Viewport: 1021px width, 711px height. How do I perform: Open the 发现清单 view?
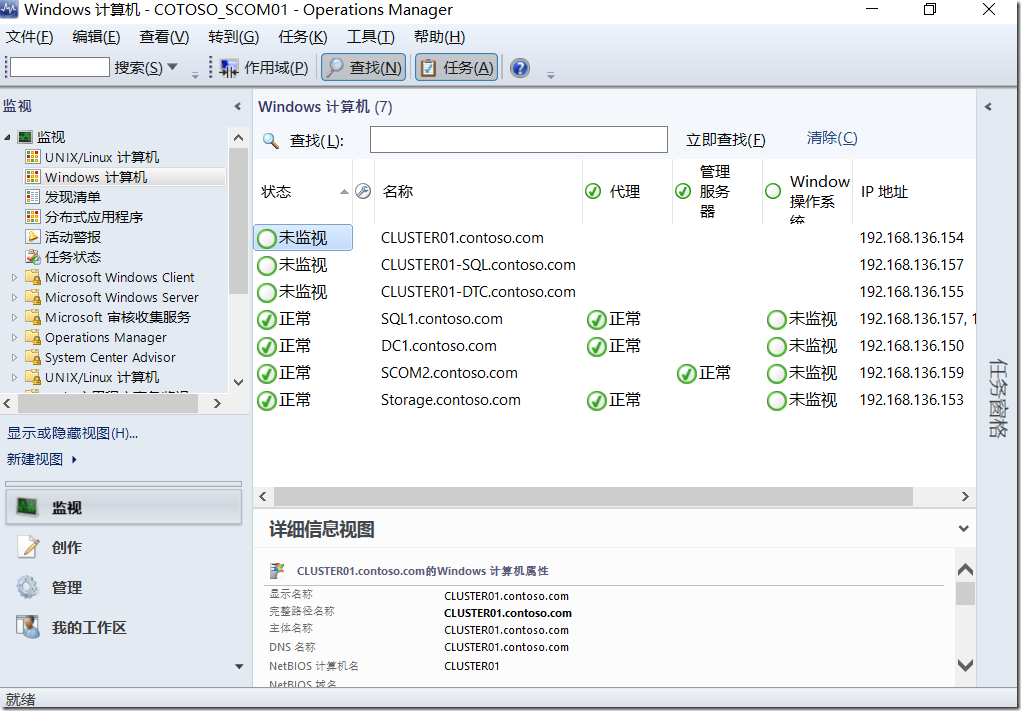coord(63,197)
